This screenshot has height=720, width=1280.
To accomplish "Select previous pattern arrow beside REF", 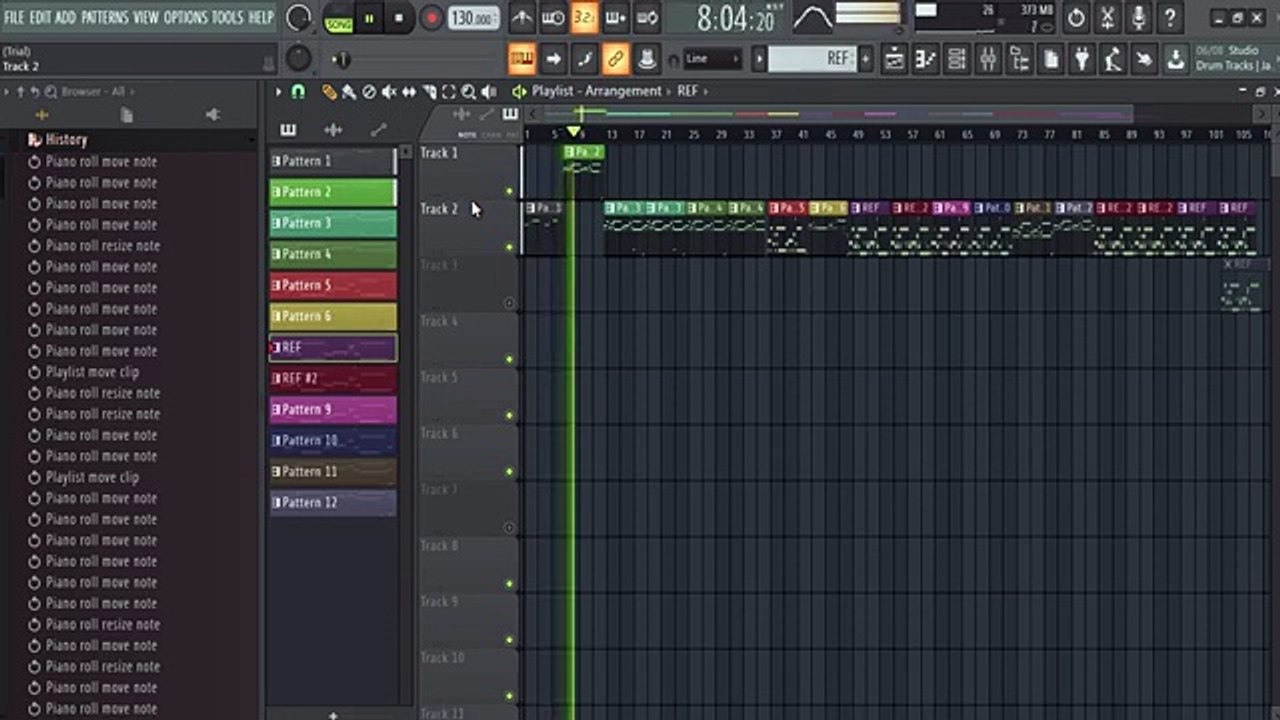I will point(759,59).
